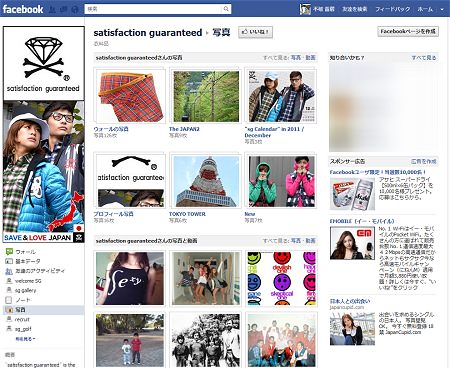
Task: Click the recruit sidebar icon
Action: click(x=9, y=319)
